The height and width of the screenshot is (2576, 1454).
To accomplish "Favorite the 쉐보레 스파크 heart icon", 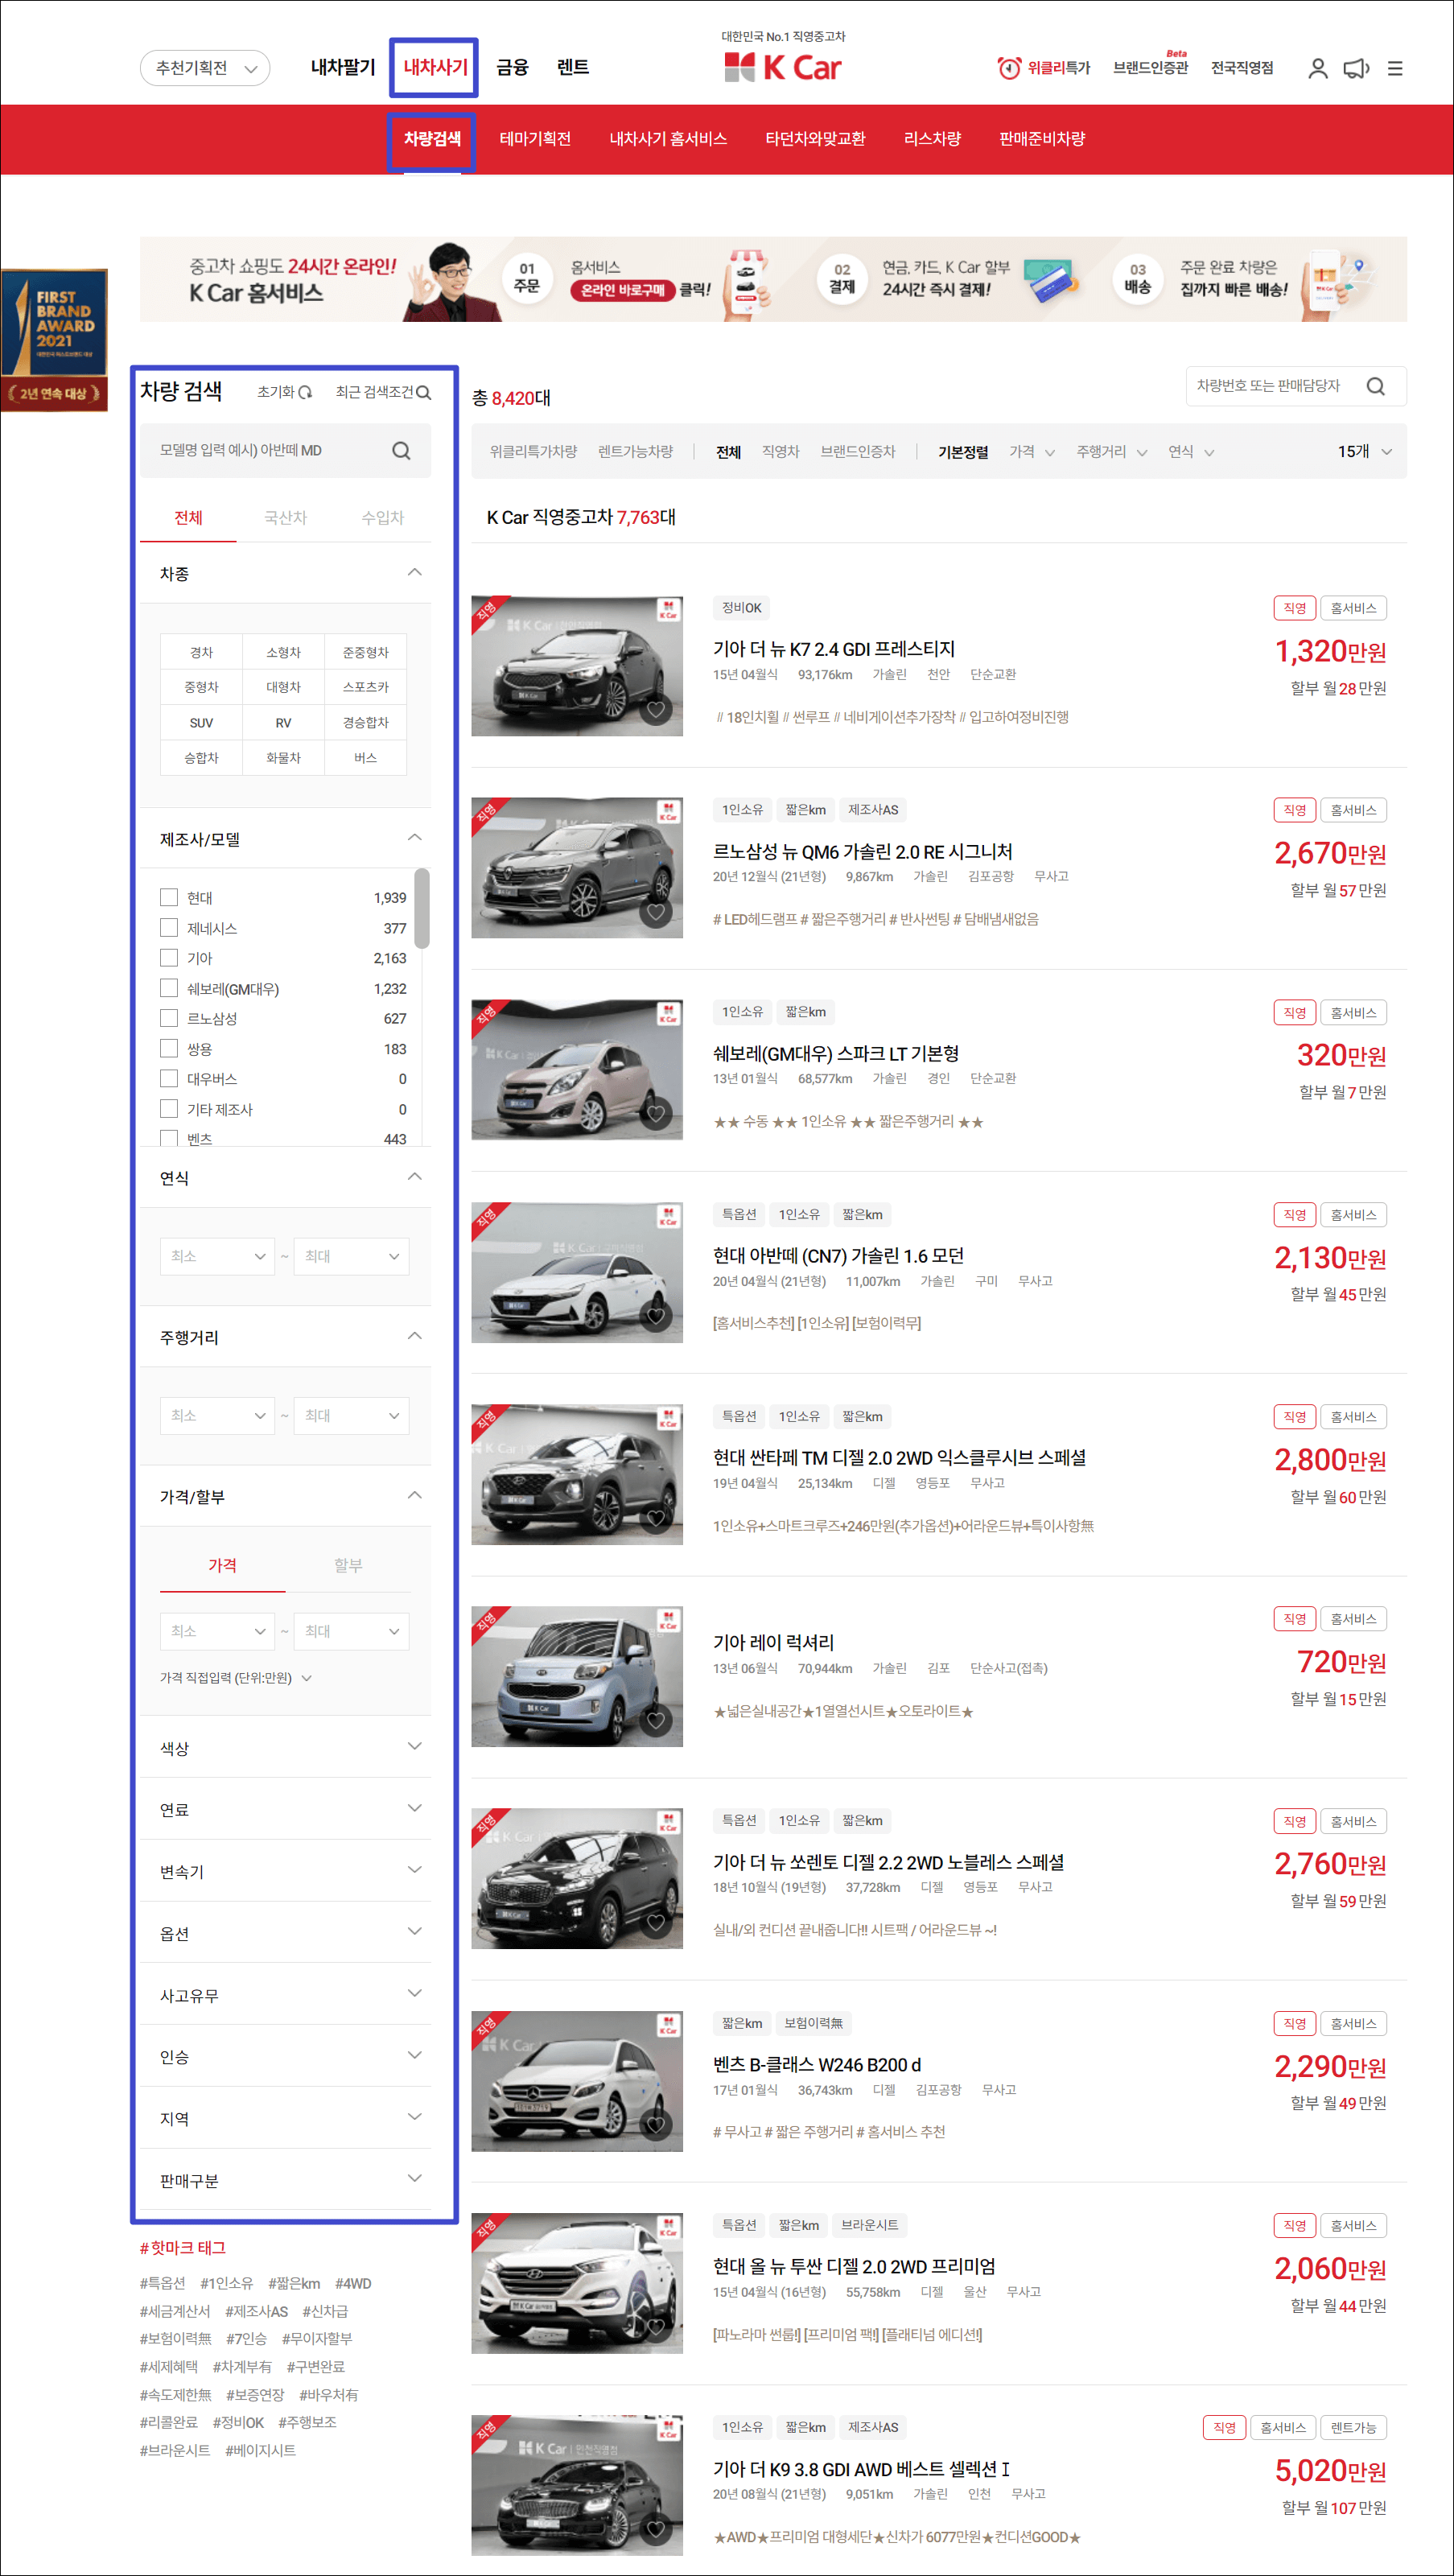I will coord(656,1114).
